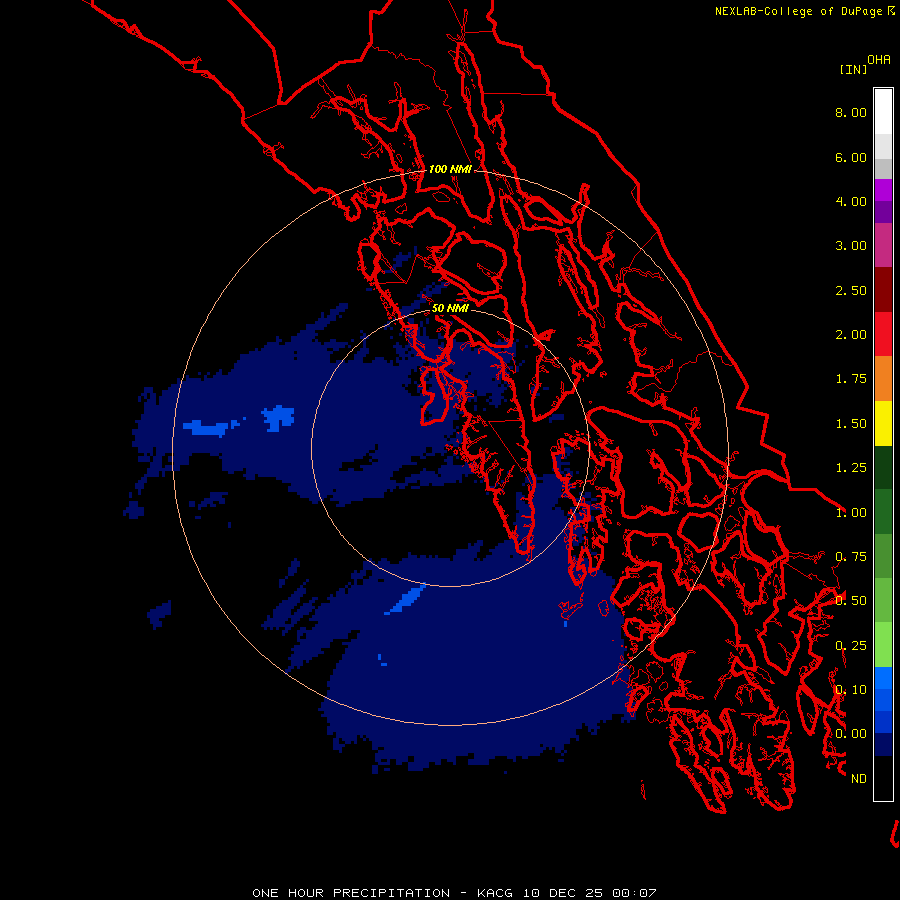
Task: Click the NEXLAB-College of DuPage text
Action: pos(798,11)
